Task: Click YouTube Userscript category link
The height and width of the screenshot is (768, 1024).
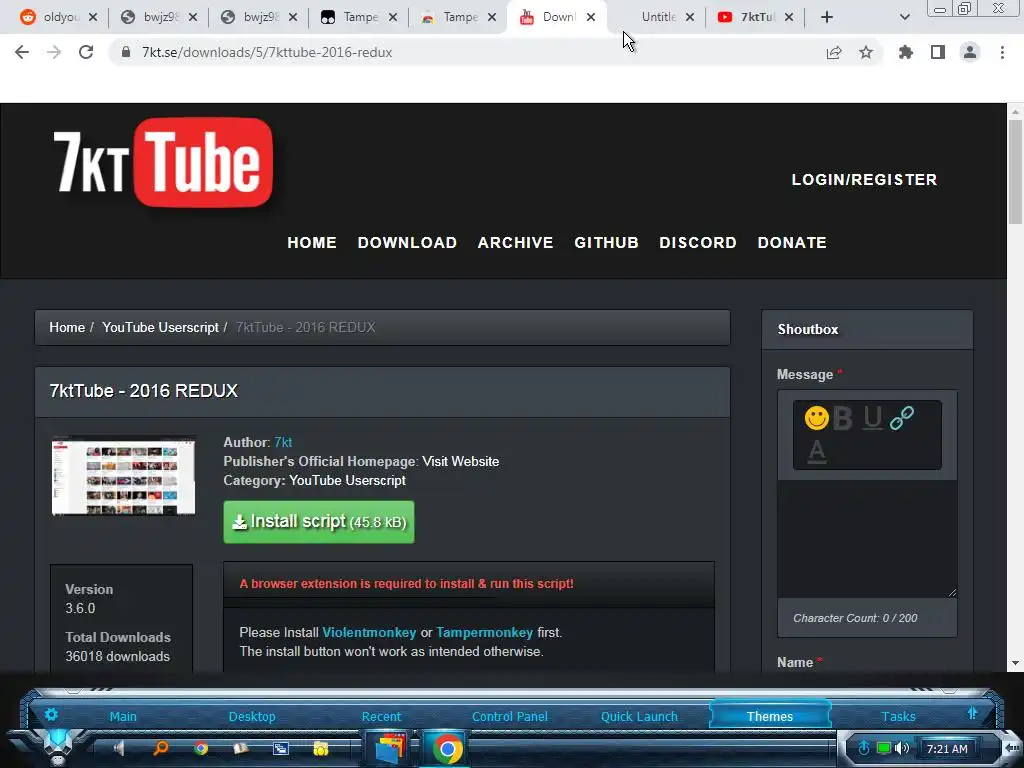Action: 347,480
